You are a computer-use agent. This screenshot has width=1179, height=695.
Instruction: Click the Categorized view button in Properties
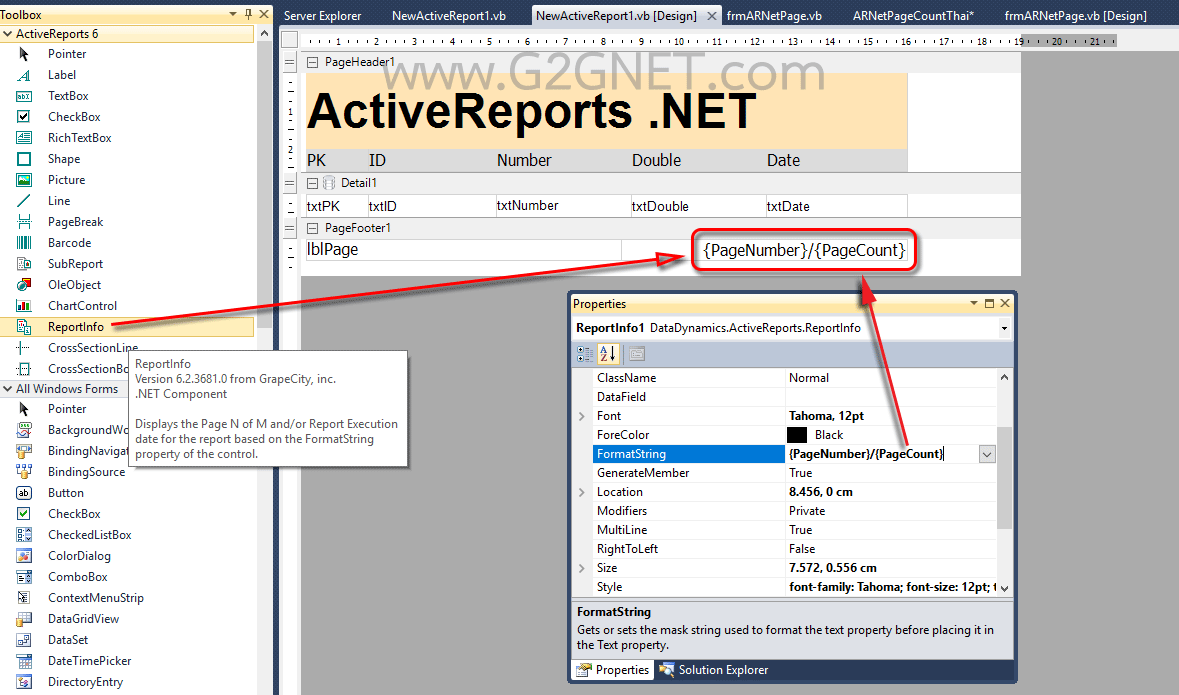(x=584, y=354)
